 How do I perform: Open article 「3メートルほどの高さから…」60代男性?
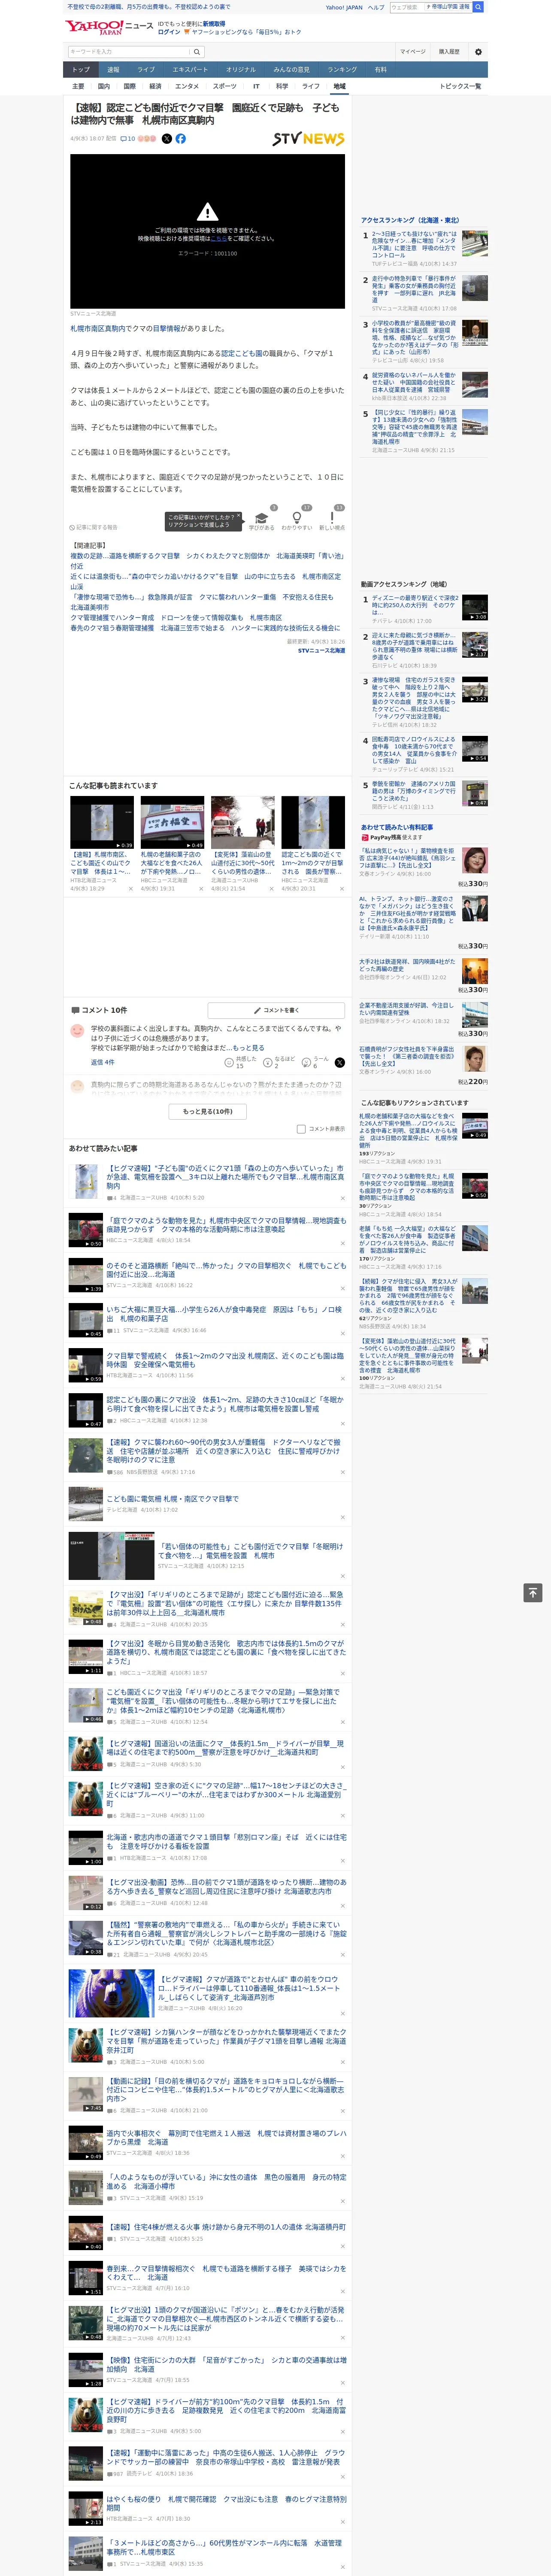(224, 2547)
